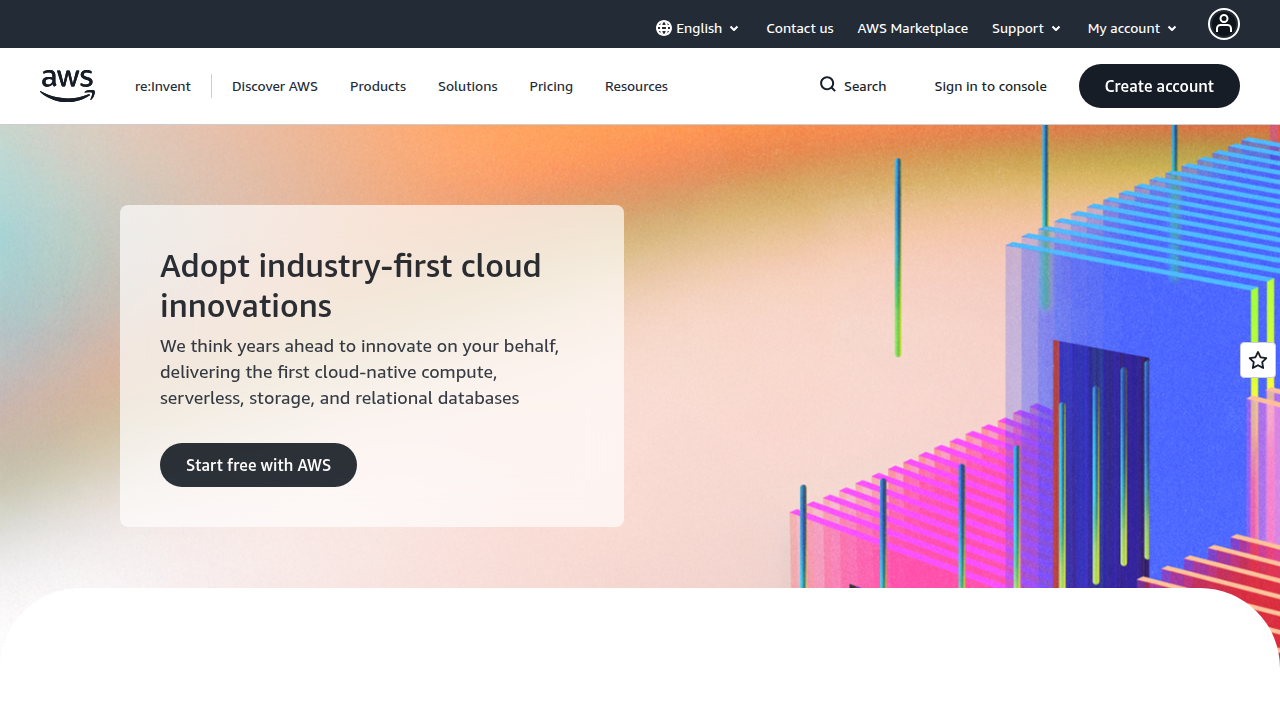Open the Discover AWS menu
The image size is (1280, 720).
(x=275, y=86)
